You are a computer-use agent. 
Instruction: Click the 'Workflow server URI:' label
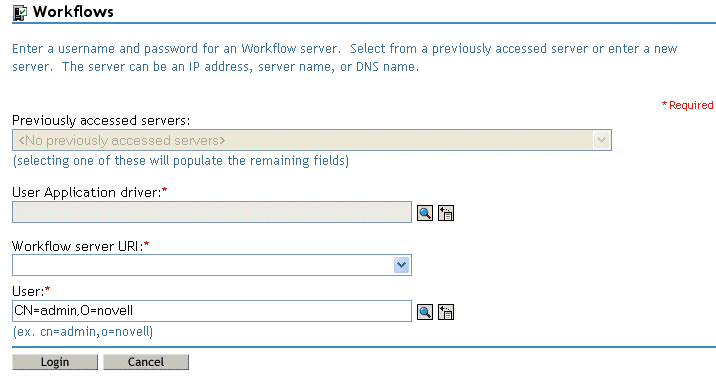tap(80, 246)
